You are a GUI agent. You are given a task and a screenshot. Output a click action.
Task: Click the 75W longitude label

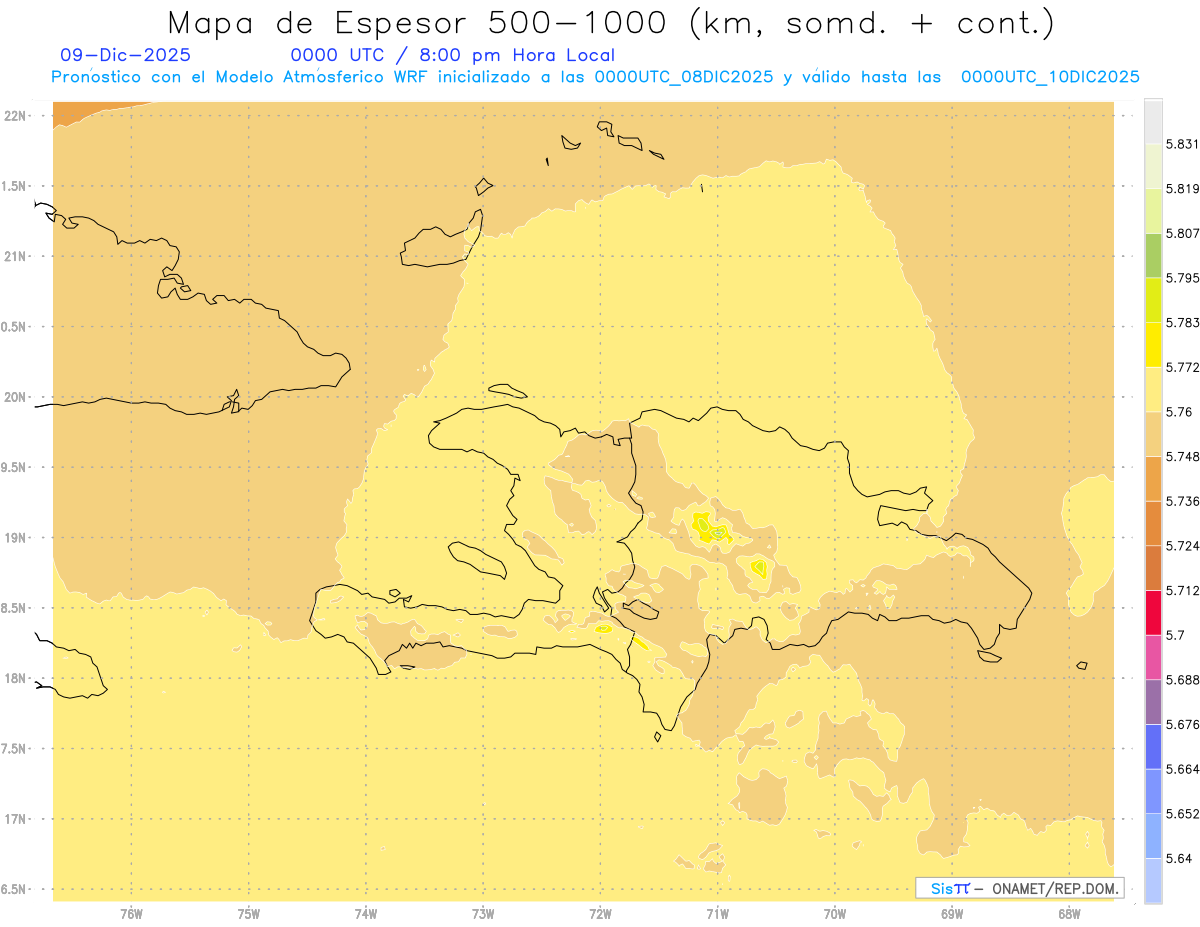[x=249, y=914]
